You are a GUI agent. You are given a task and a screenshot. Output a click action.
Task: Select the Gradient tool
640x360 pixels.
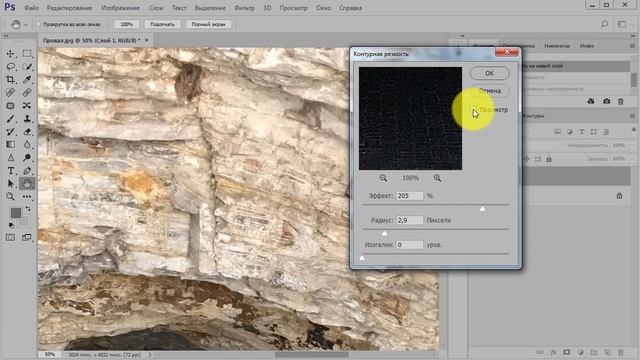pyautogui.click(x=11, y=144)
